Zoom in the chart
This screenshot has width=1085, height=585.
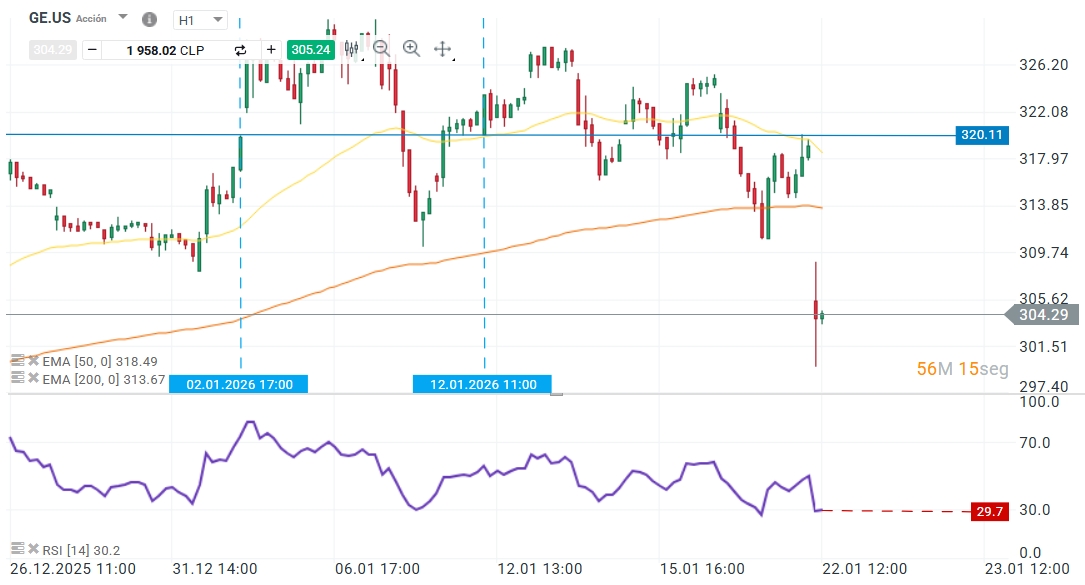pos(411,48)
